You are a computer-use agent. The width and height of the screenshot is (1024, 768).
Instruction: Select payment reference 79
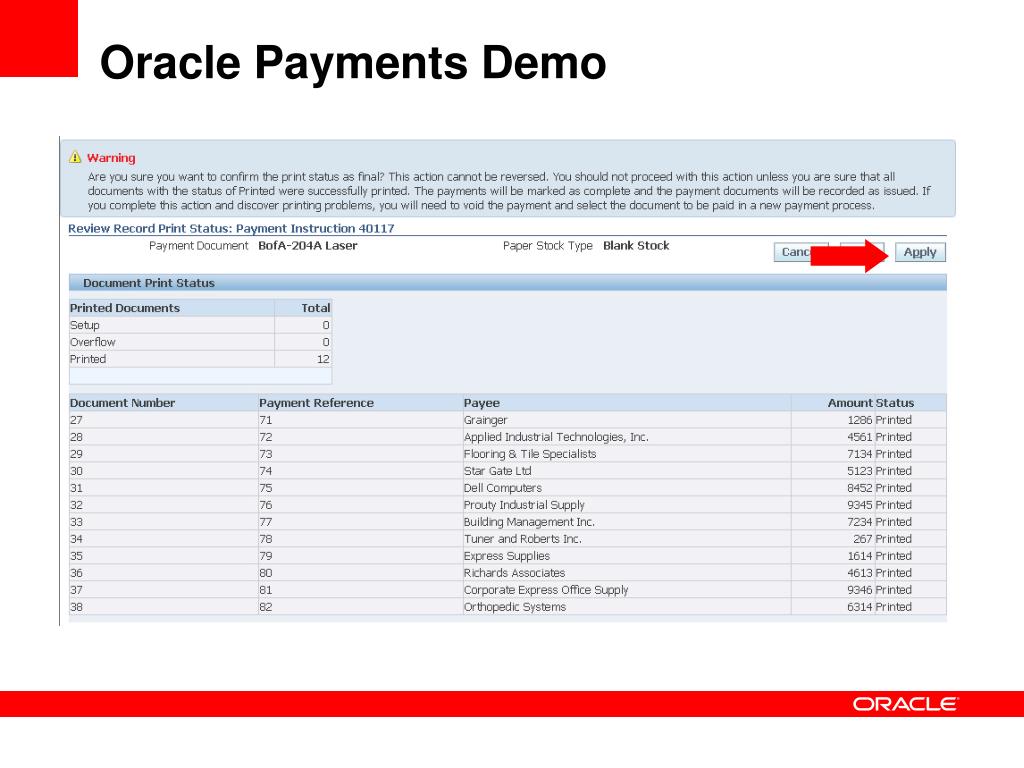point(266,556)
